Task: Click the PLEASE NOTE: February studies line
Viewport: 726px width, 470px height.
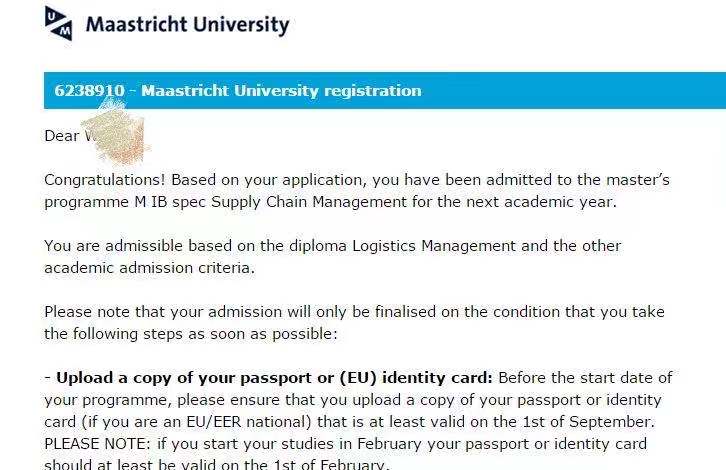Action: (345, 444)
